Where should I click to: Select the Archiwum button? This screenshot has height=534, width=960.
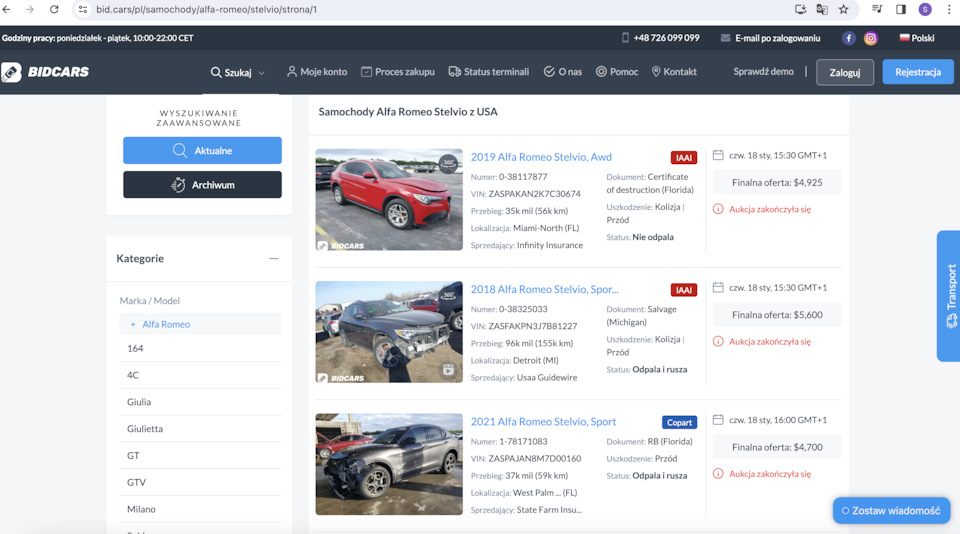202,184
